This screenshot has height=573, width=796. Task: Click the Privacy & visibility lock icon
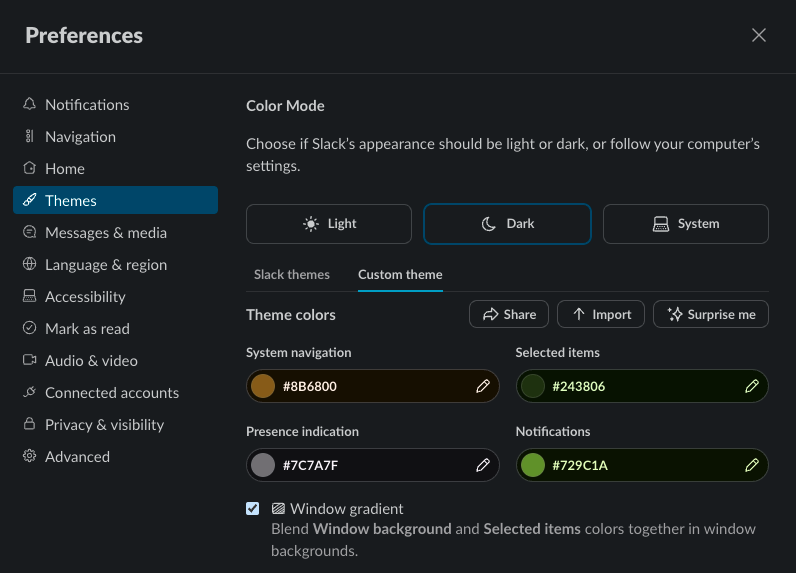(29, 424)
